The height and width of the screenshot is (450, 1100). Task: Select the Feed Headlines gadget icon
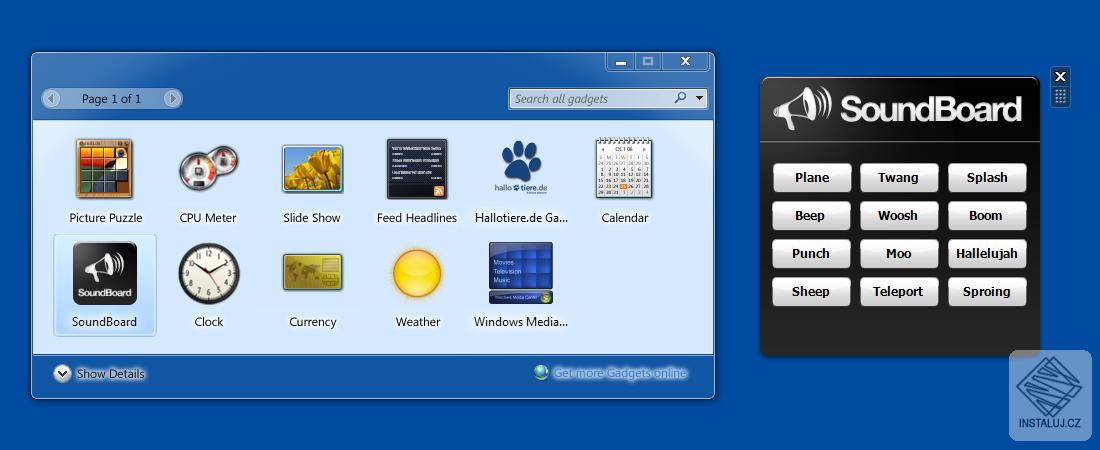417,168
